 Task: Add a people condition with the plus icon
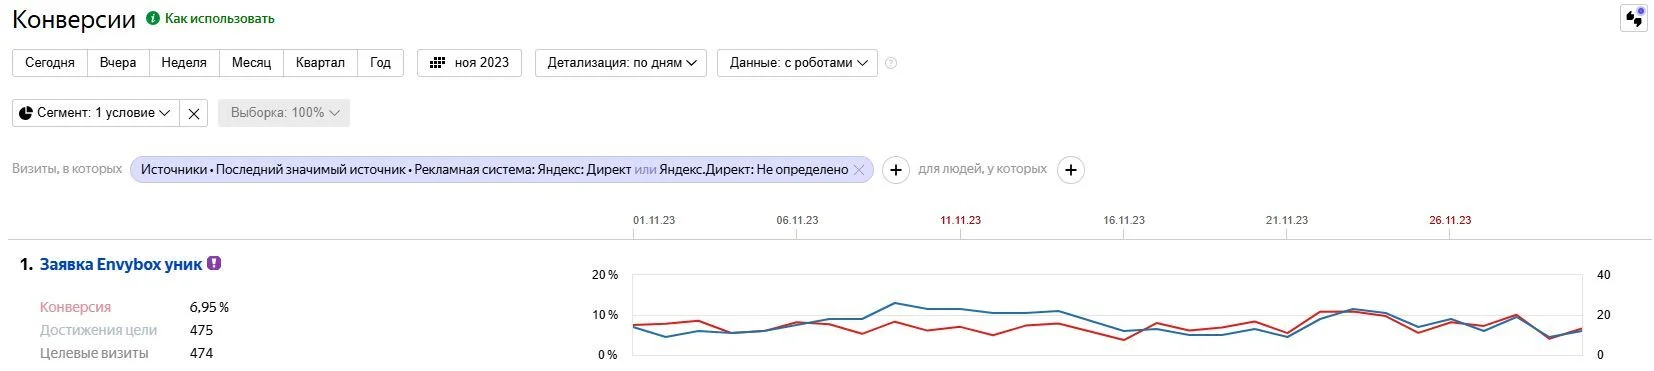1071,170
